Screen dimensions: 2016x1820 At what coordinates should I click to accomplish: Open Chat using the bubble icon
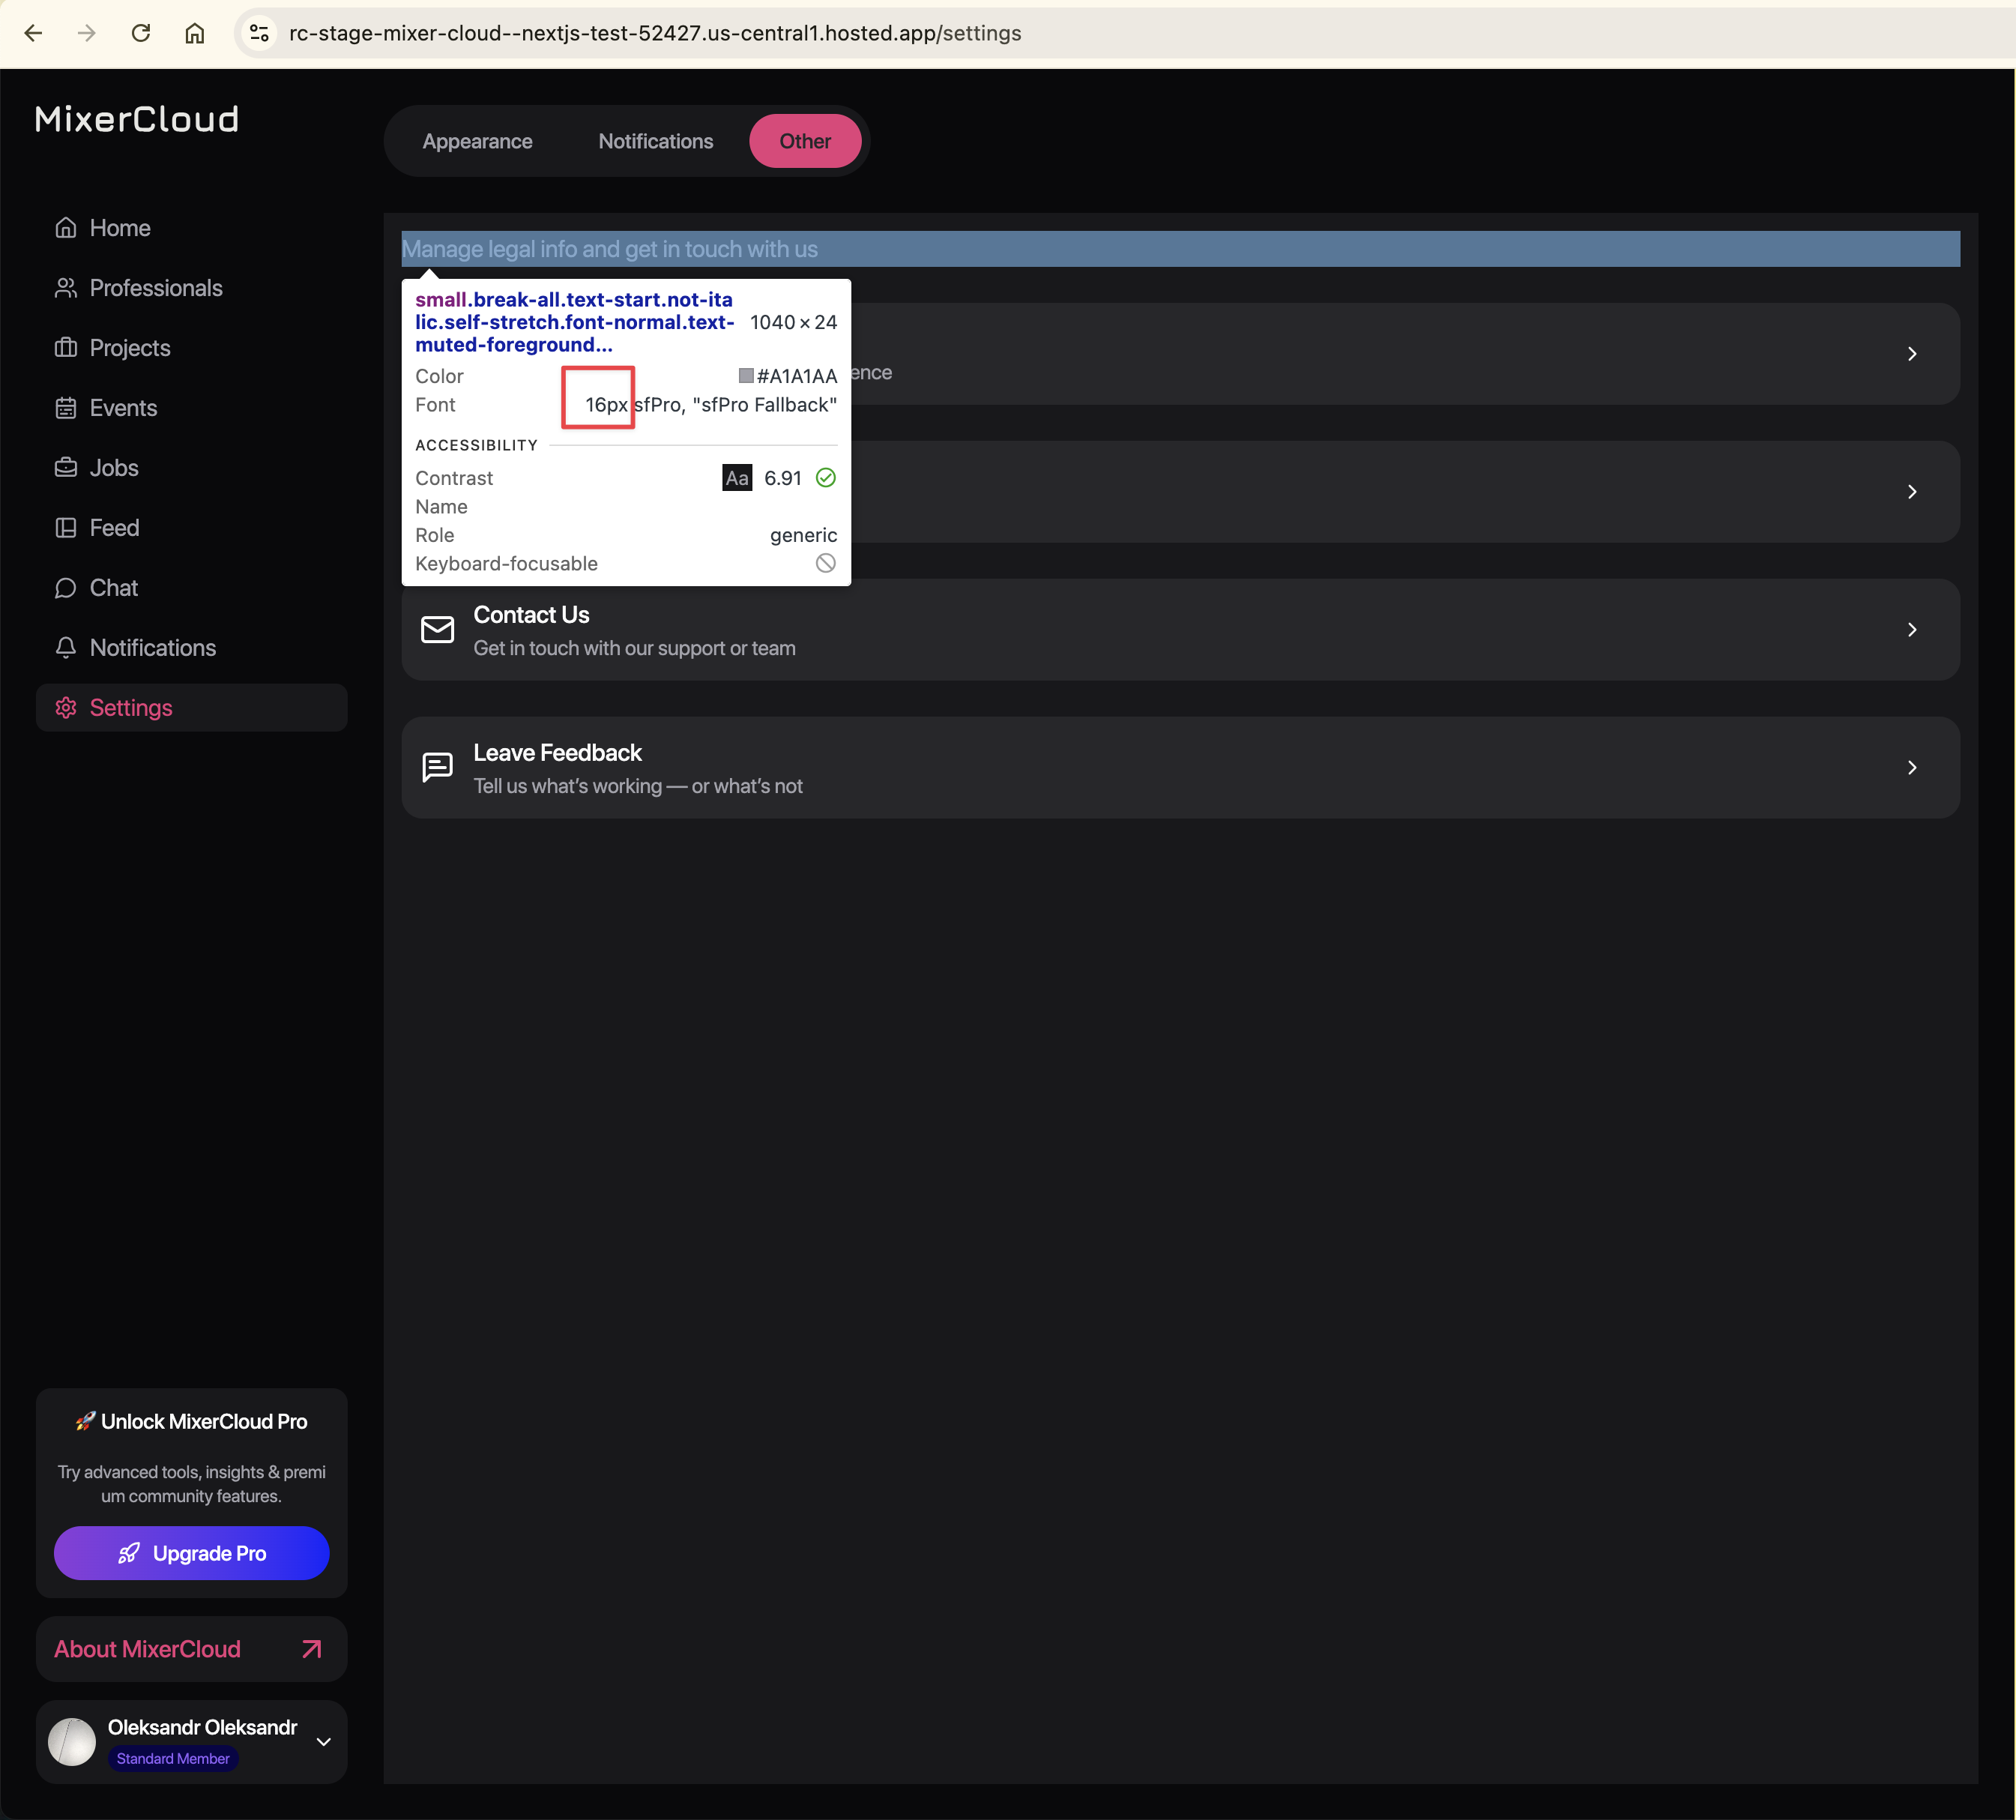tap(66, 588)
